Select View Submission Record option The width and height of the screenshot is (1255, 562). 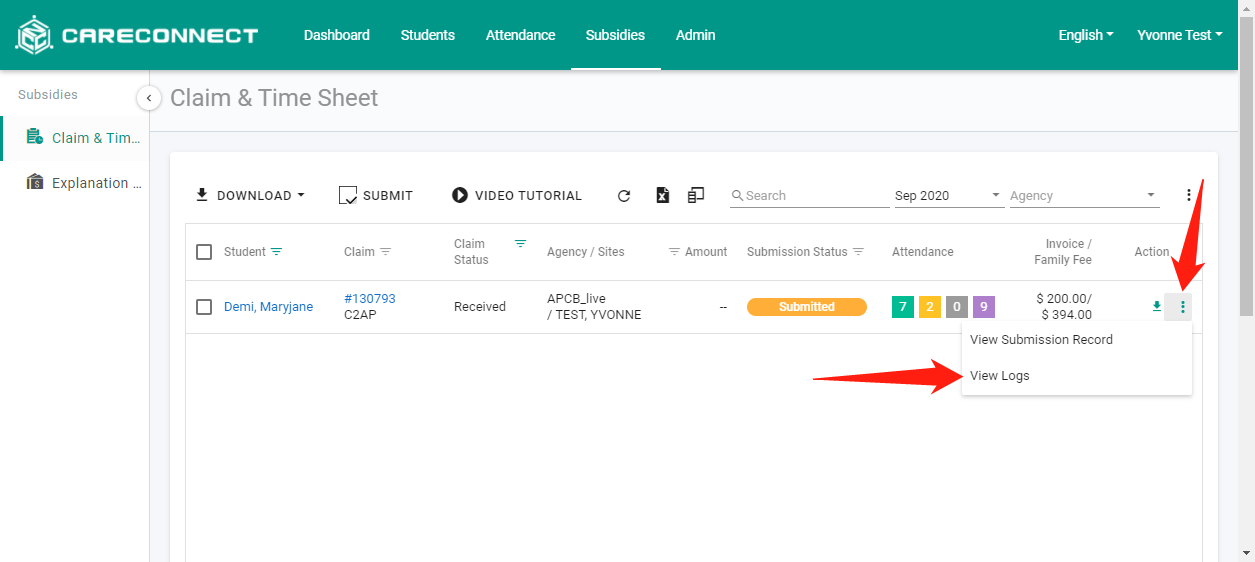pyautogui.click(x=1041, y=340)
